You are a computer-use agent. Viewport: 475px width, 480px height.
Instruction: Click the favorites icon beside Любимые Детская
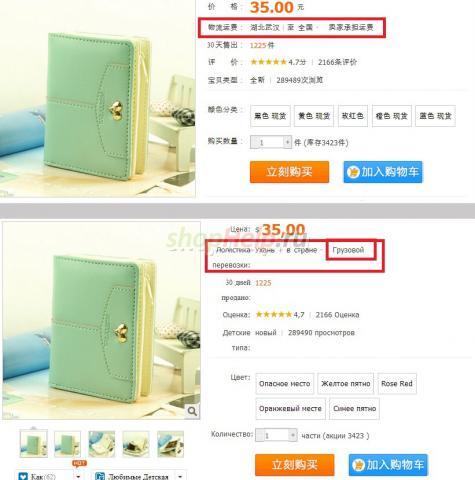pos(99,476)
